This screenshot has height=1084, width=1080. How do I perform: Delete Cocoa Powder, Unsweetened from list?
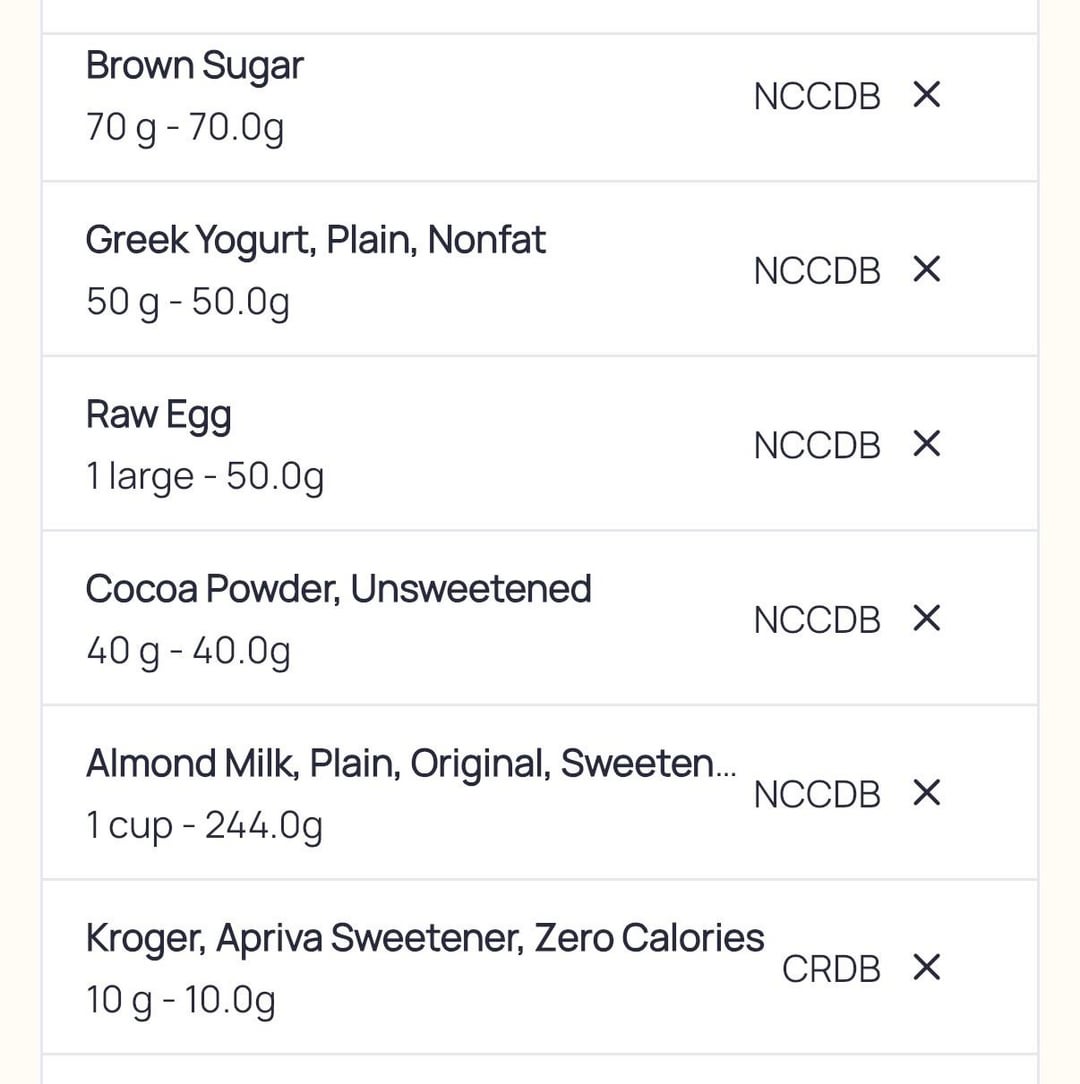coord(927,619)
